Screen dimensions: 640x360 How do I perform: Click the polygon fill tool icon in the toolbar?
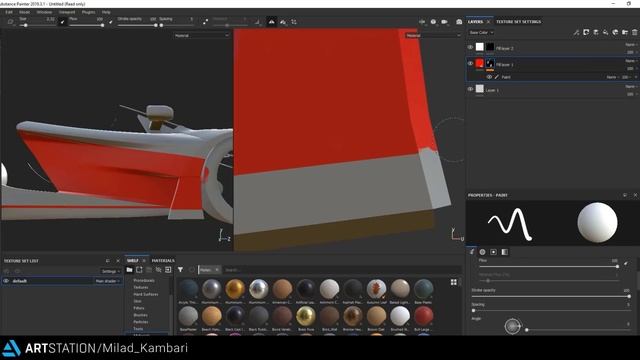pyautogui.click(x=11, y=22)
